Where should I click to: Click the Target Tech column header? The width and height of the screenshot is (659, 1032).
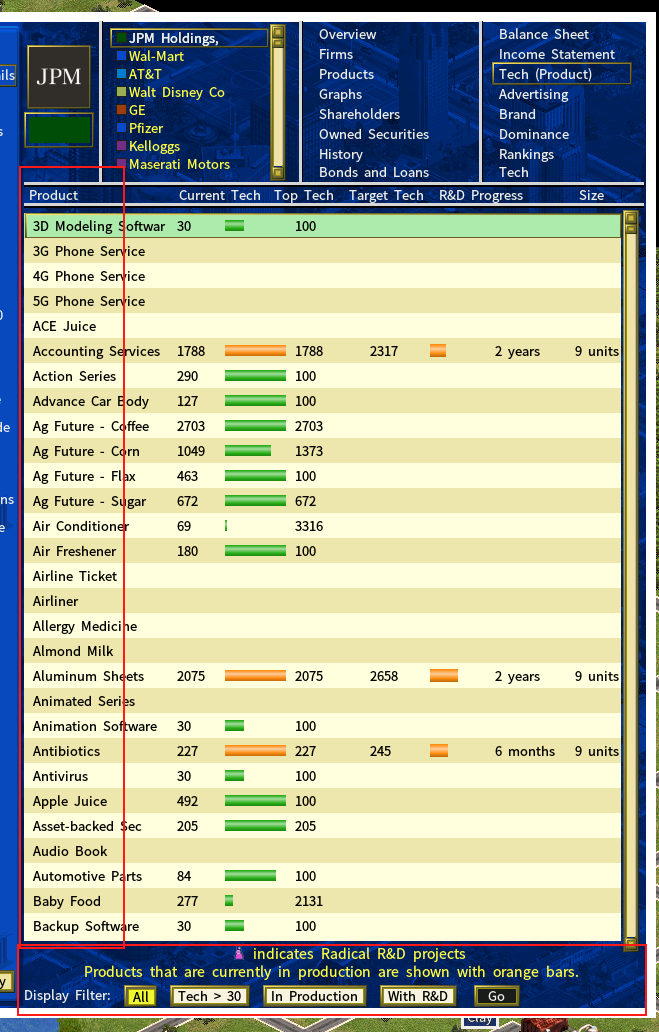point(386,195)
